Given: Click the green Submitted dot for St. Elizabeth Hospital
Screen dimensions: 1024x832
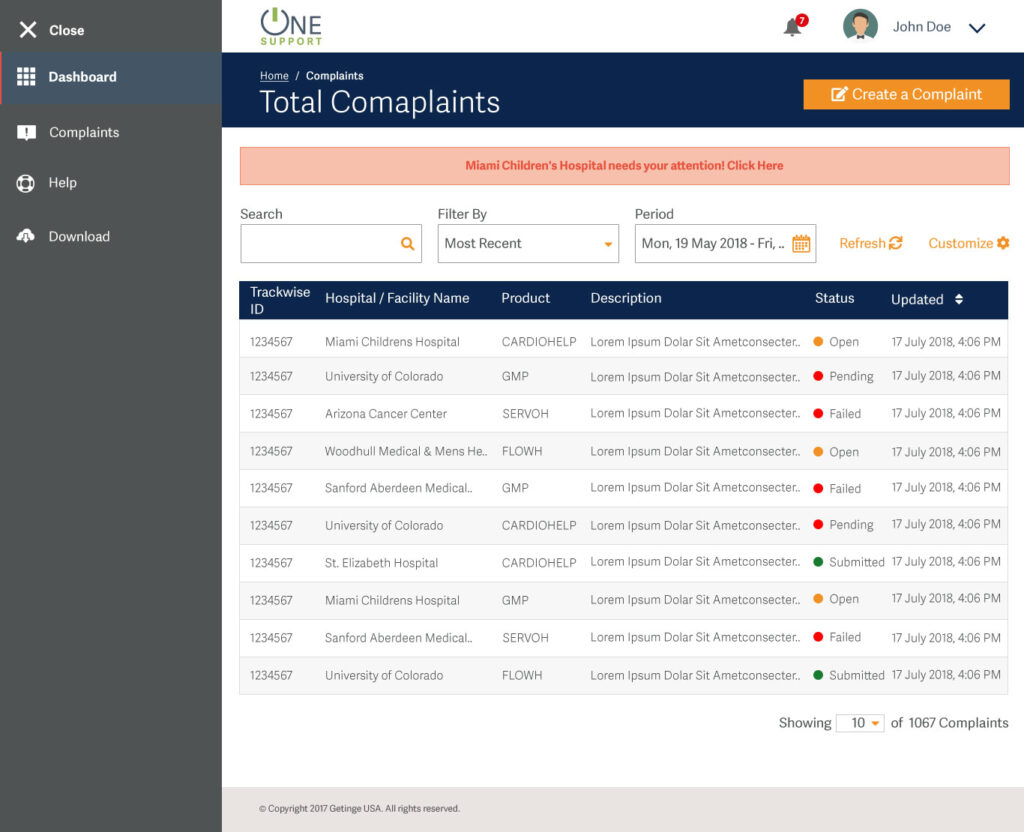Looking at the screenshot, I should point(818,562).
